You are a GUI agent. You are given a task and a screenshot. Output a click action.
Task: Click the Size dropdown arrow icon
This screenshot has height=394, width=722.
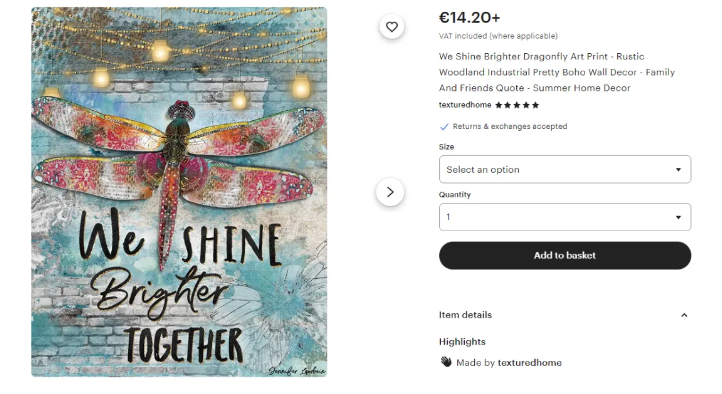(x=678, y=170)
